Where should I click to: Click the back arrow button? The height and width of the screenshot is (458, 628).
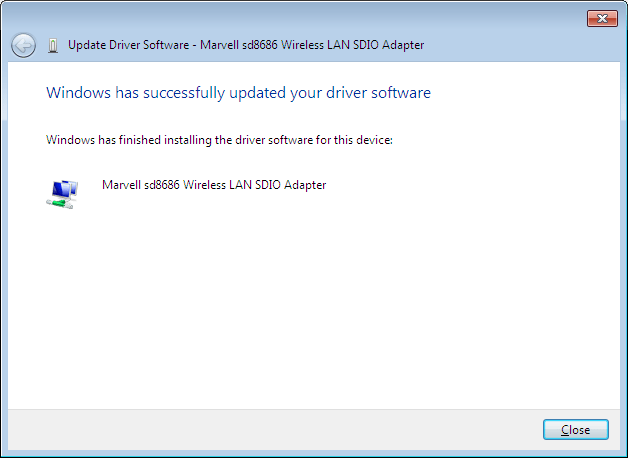tap(23, 45)
